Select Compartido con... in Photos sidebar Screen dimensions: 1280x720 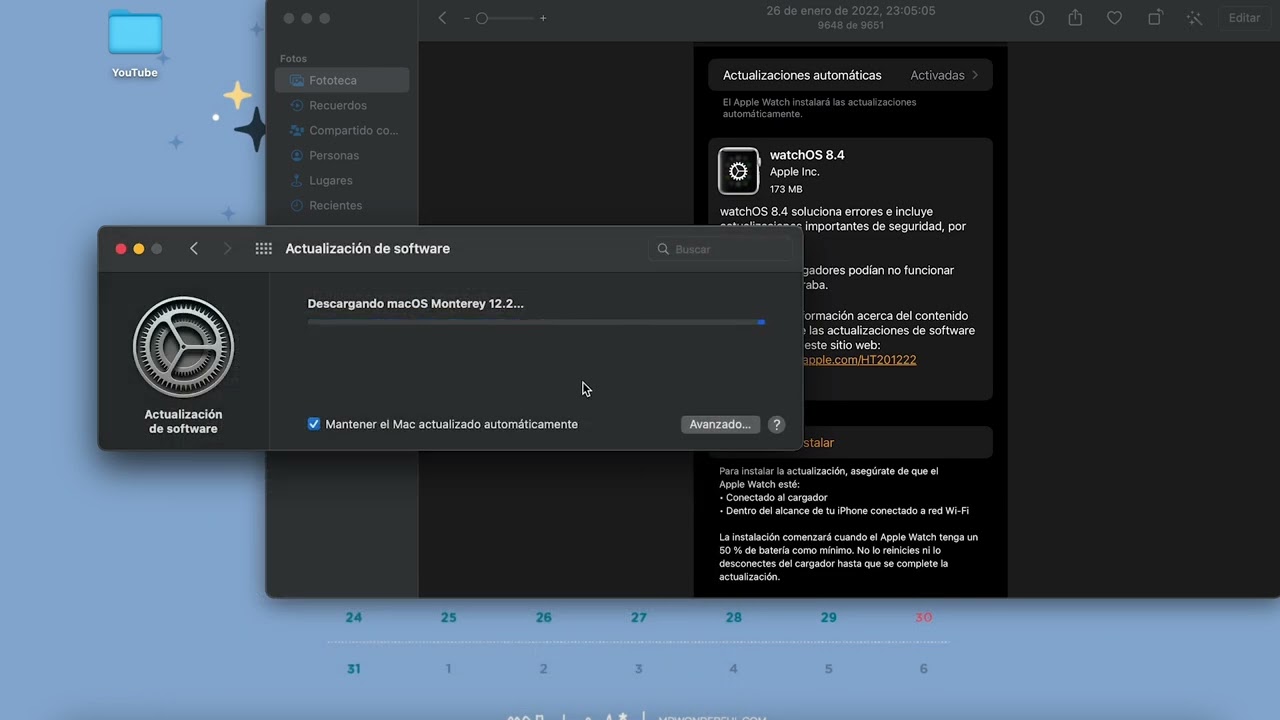coord(342,130)
